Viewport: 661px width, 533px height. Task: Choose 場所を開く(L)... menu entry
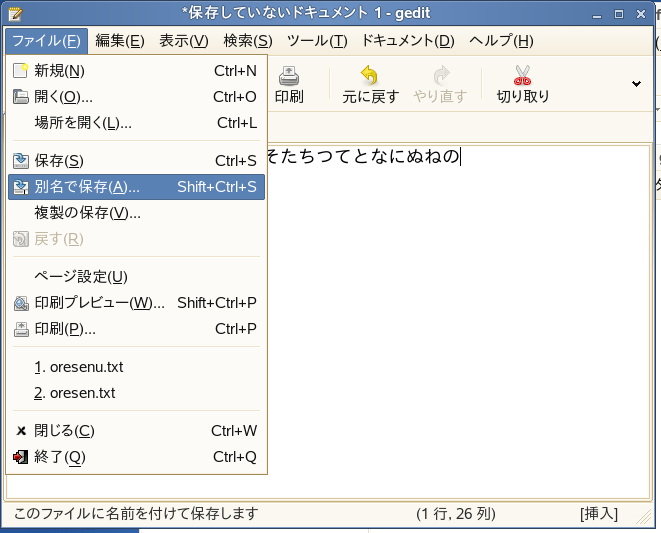136,123
